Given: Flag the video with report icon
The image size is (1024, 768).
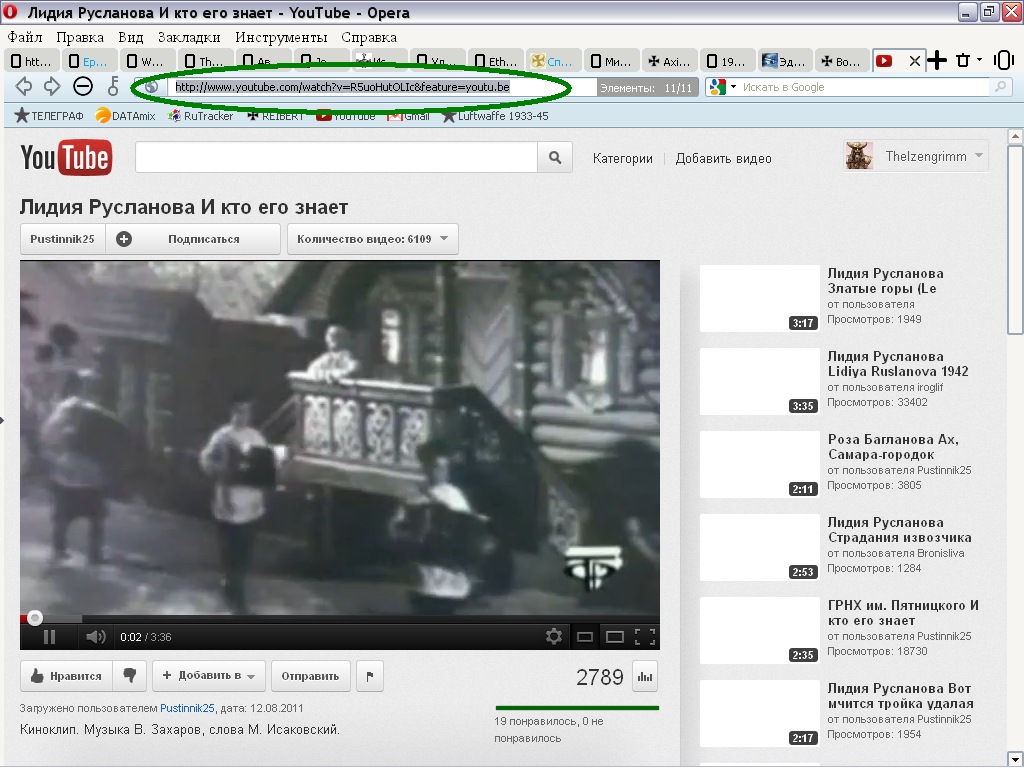Looking at the screenshot, I should (x=369, y=676).
